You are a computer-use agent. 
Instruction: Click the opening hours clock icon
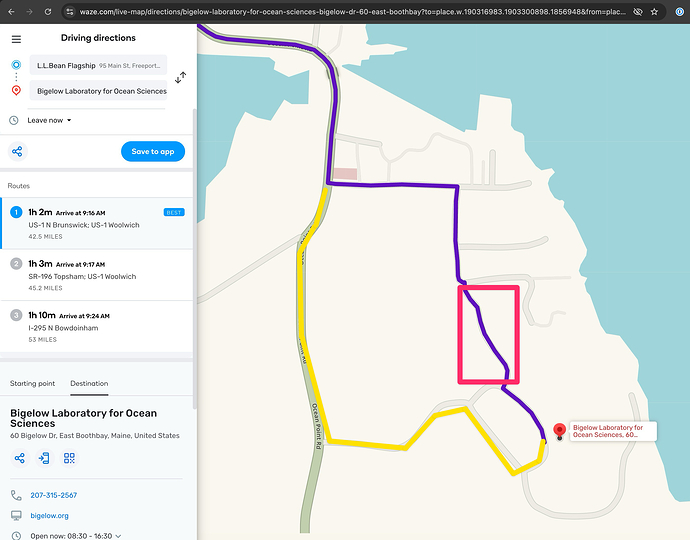[16, 536]
